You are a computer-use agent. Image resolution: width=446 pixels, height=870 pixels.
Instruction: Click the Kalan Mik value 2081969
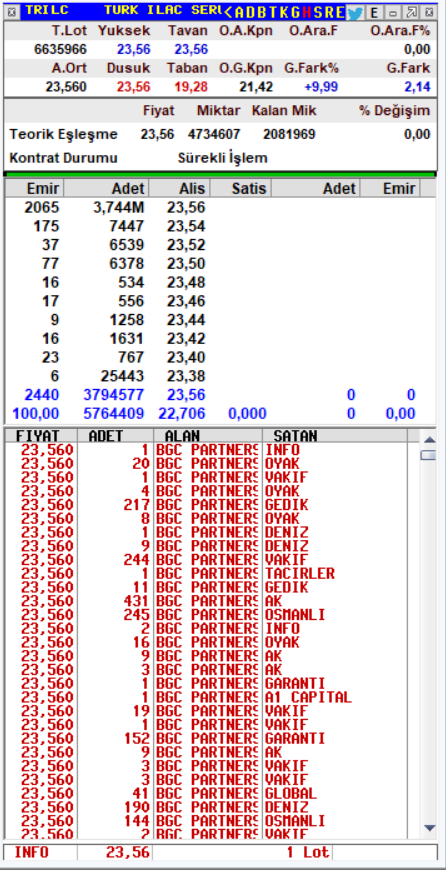pyautogui.click(x=289, y=134)
